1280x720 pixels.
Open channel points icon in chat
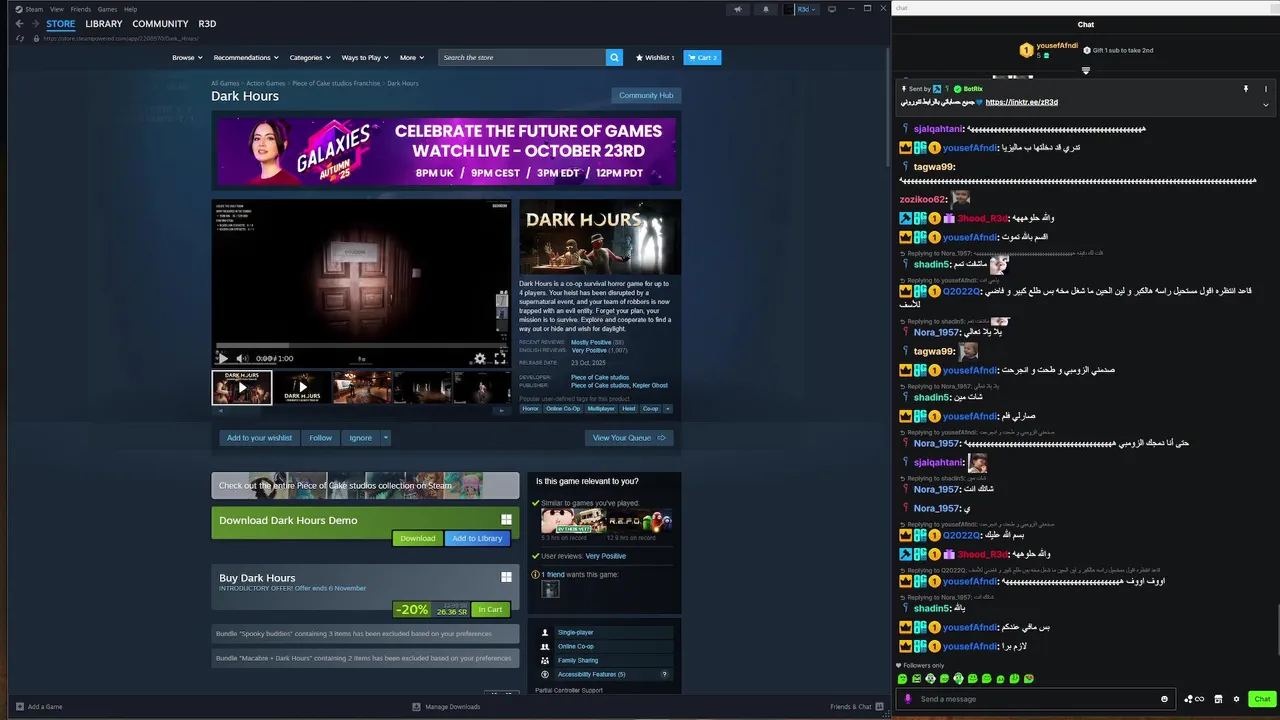(x=1193, y=699)
